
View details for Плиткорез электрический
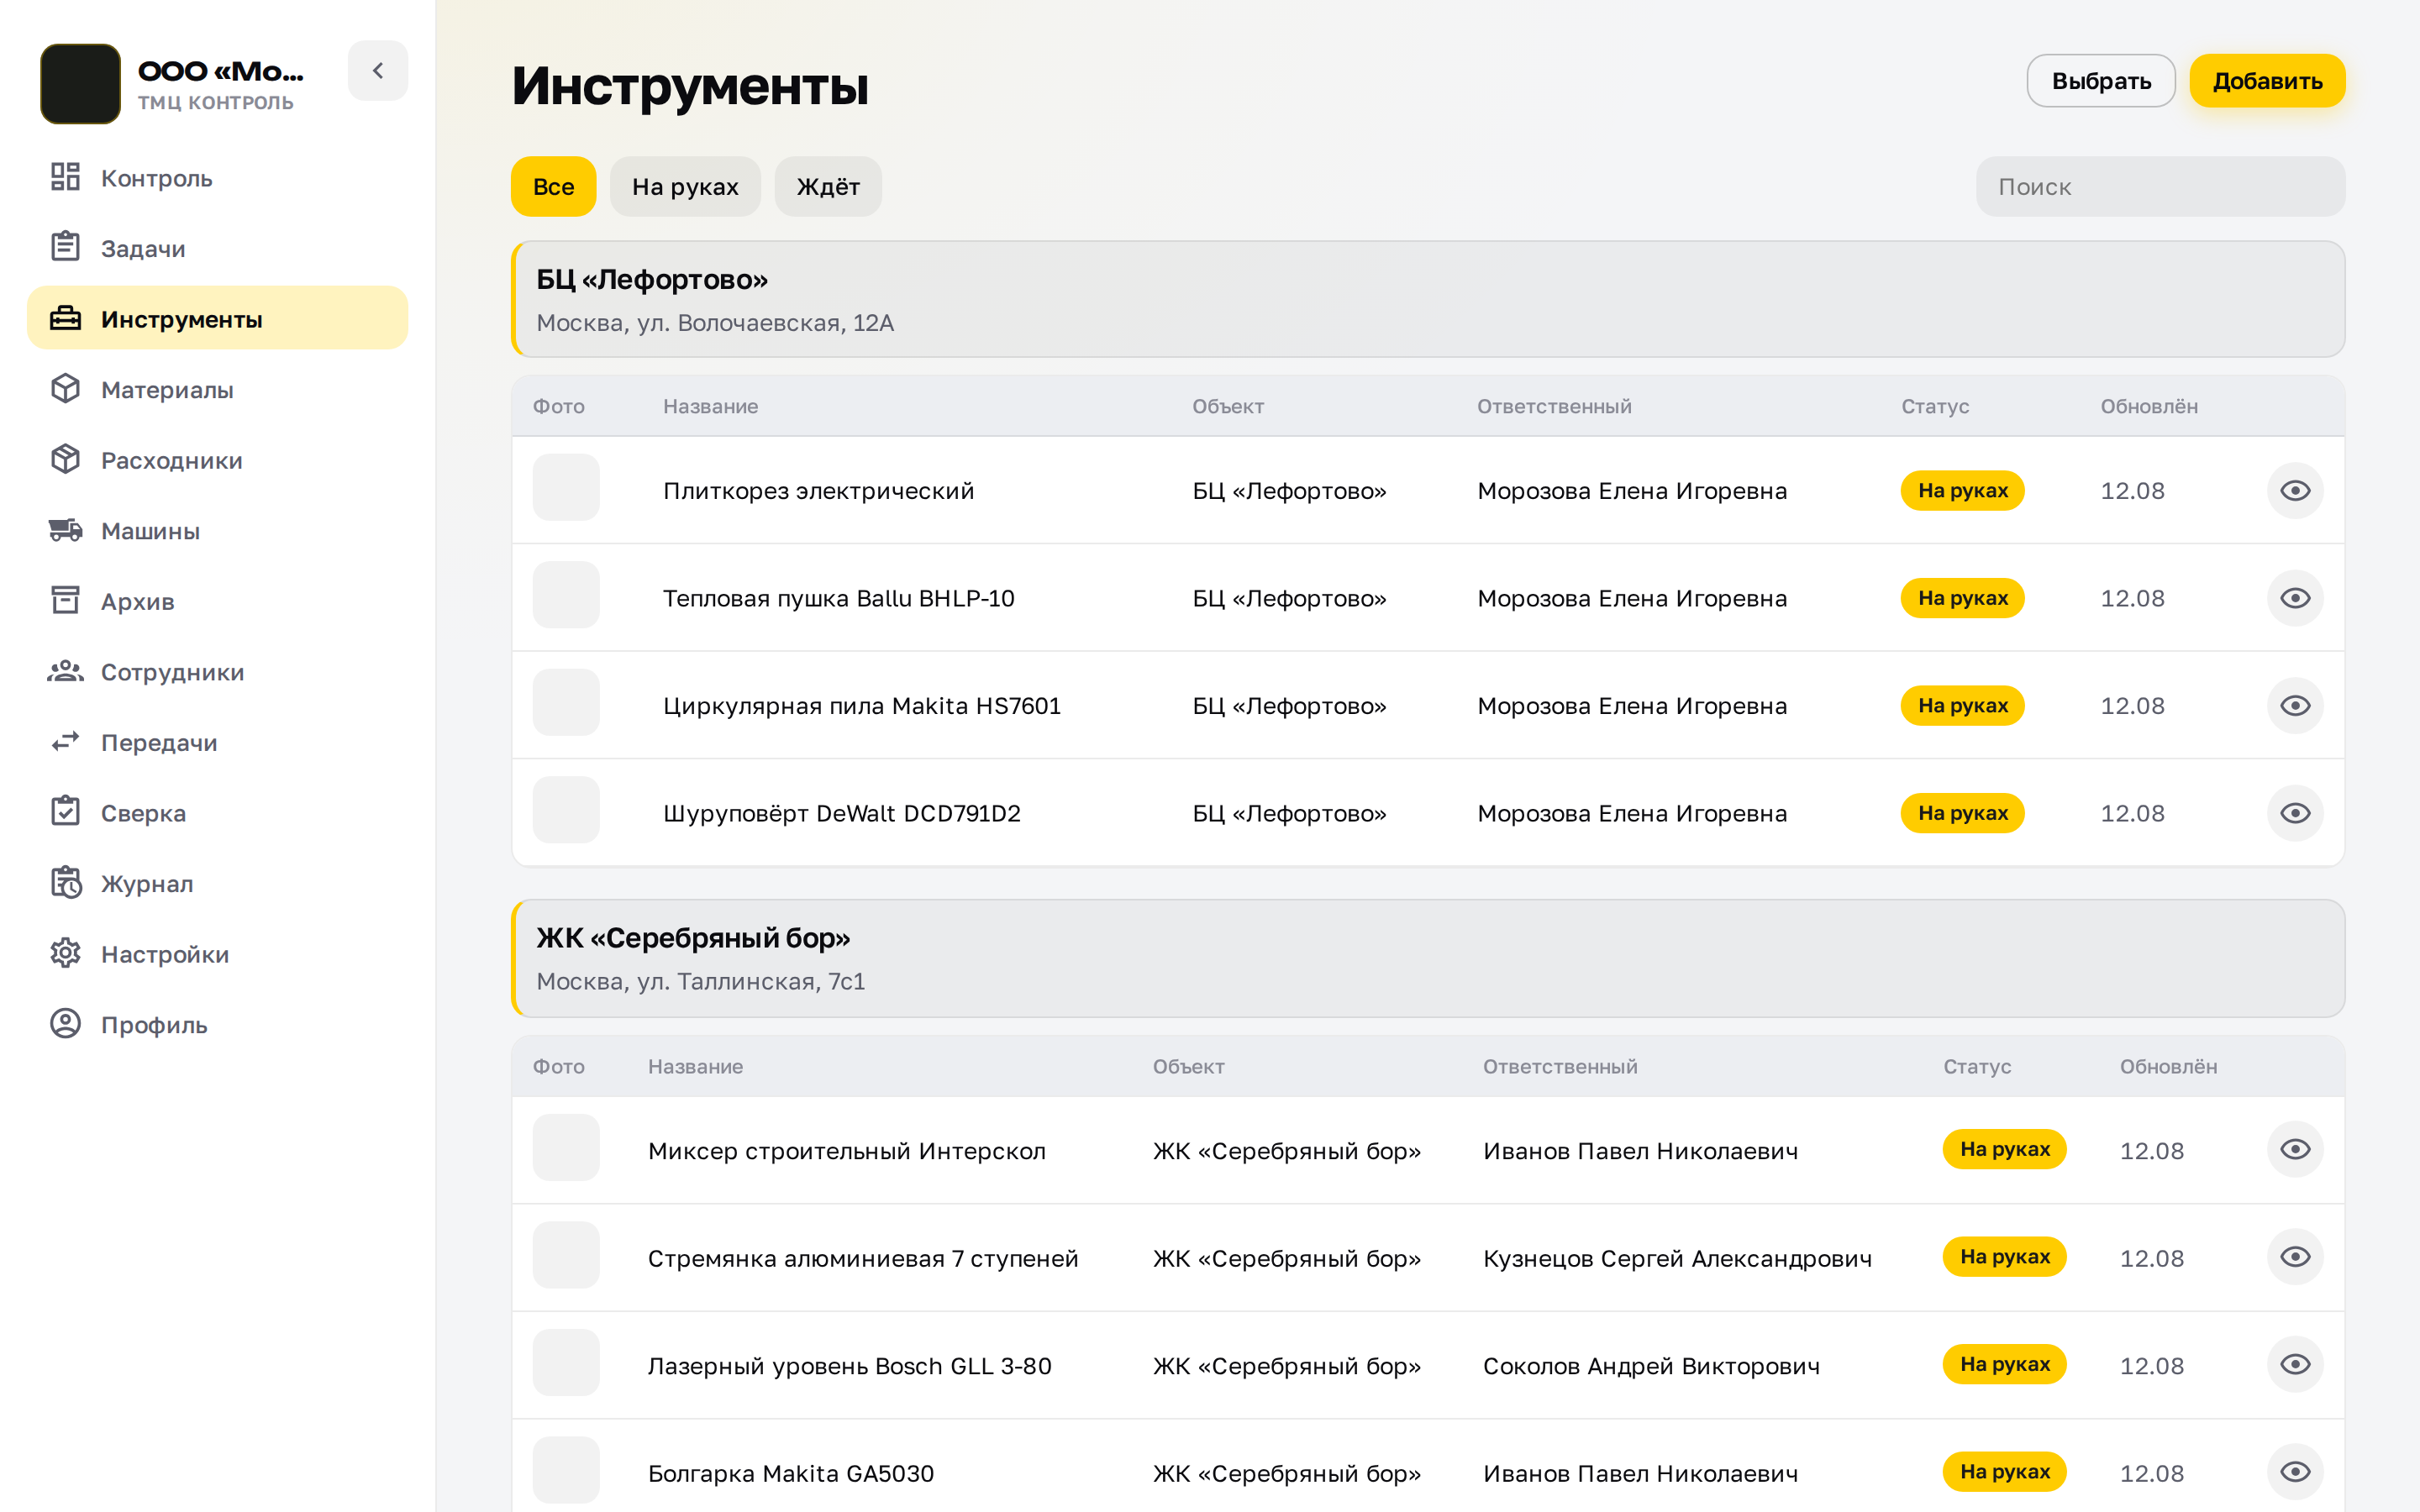point(2295,491)
